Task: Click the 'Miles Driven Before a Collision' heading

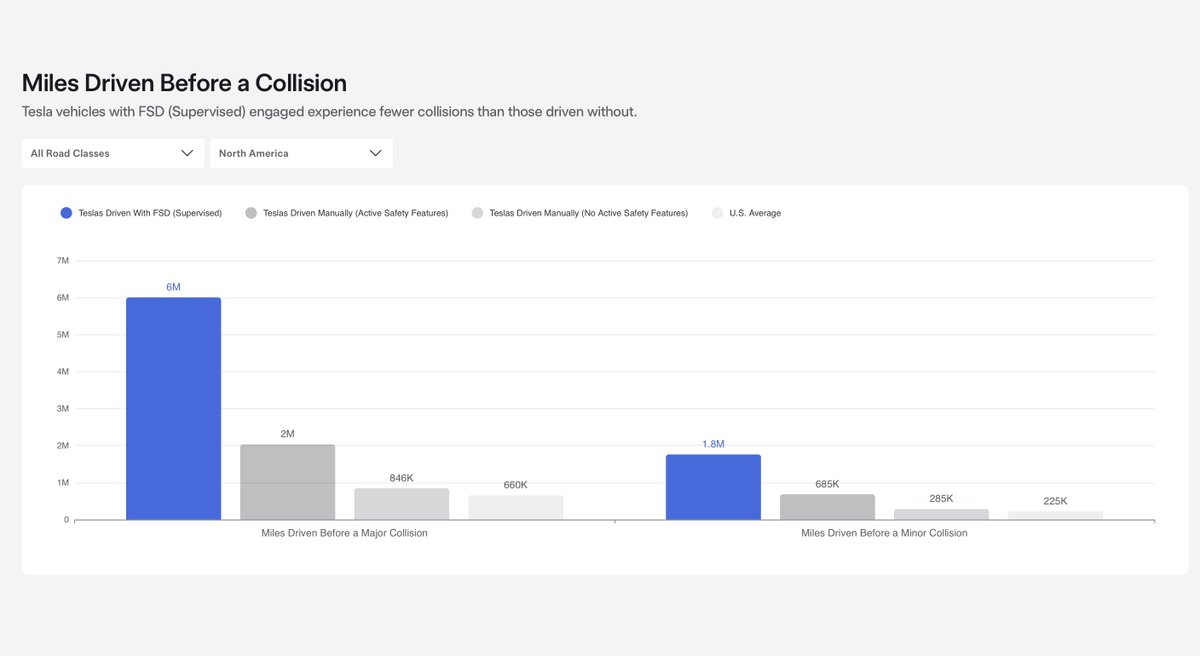Action: 184,83
